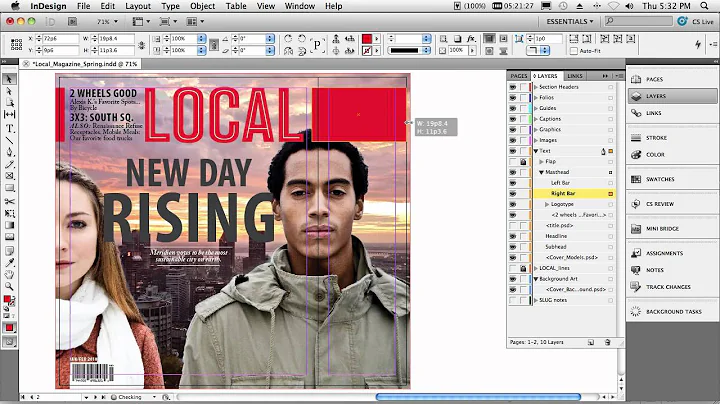Select the Selection tool arrow
720x404 pixels.
[9, 79]
